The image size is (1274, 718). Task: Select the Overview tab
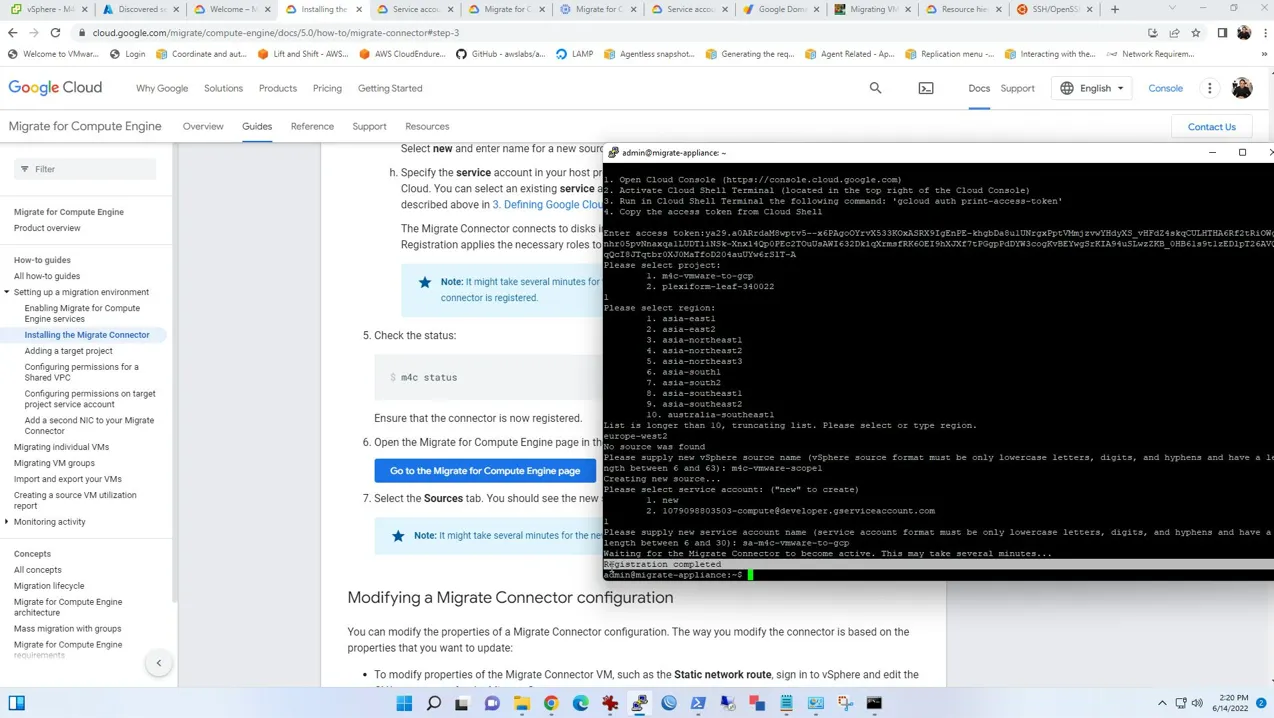tap(203, 126)
